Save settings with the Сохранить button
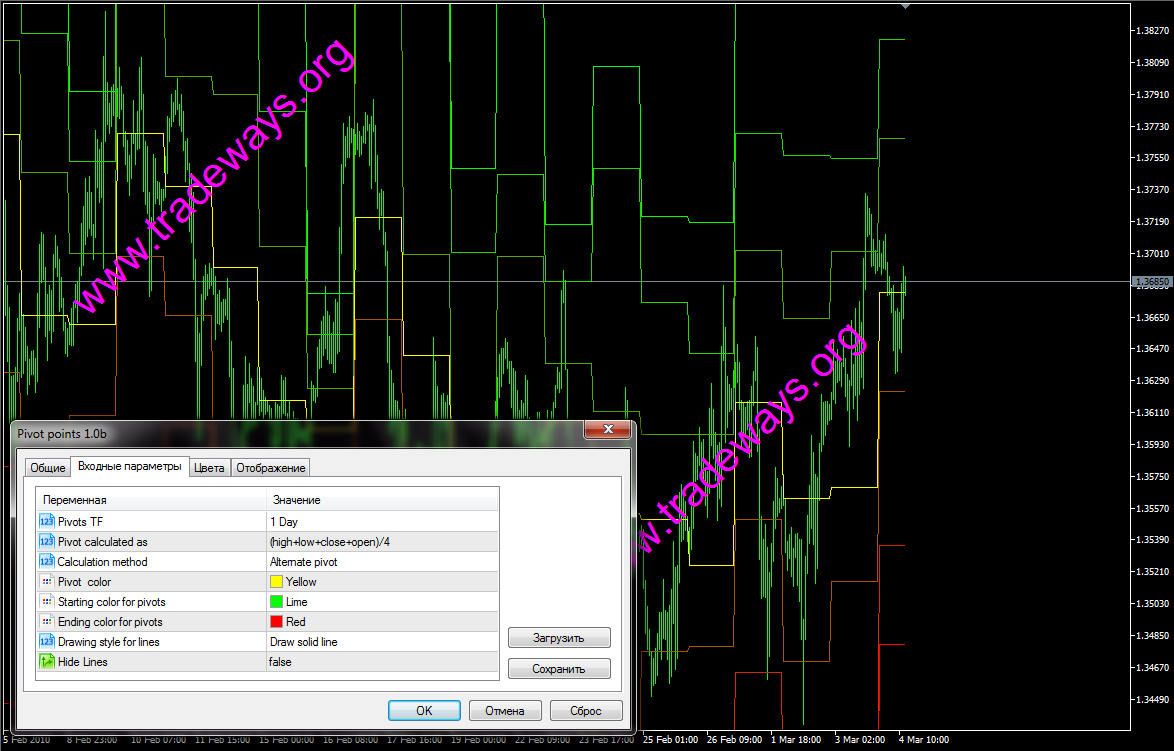 (x=559, y=669)
